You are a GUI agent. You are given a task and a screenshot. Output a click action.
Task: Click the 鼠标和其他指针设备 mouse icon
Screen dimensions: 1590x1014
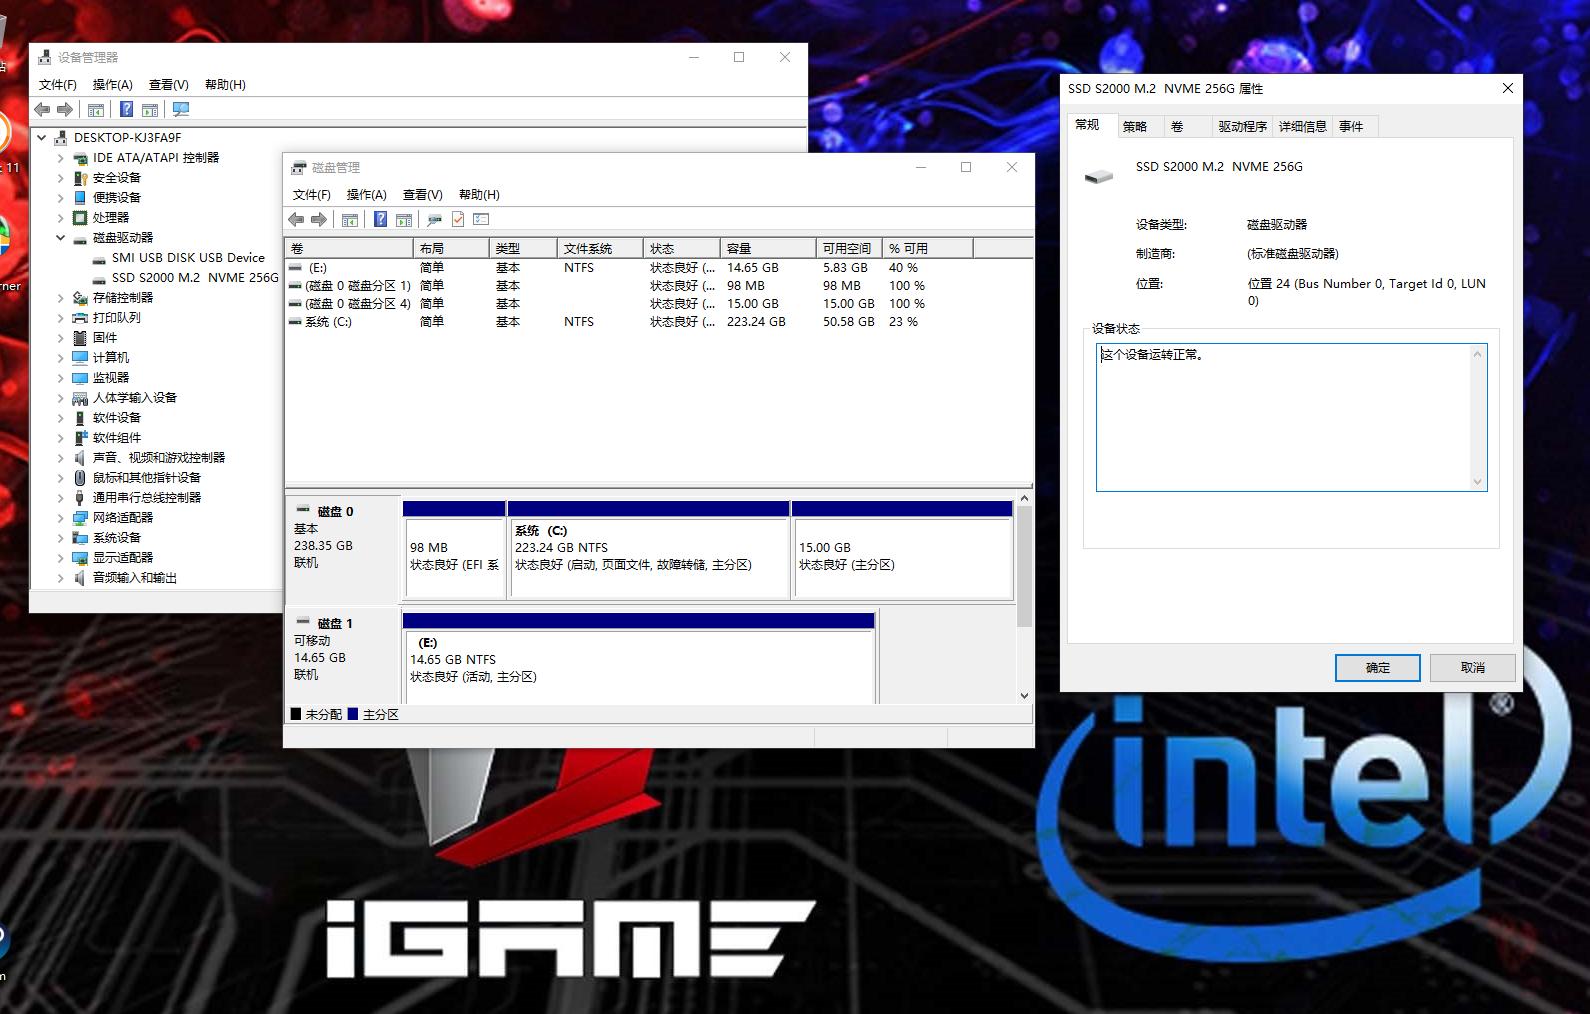coord(80,478)
